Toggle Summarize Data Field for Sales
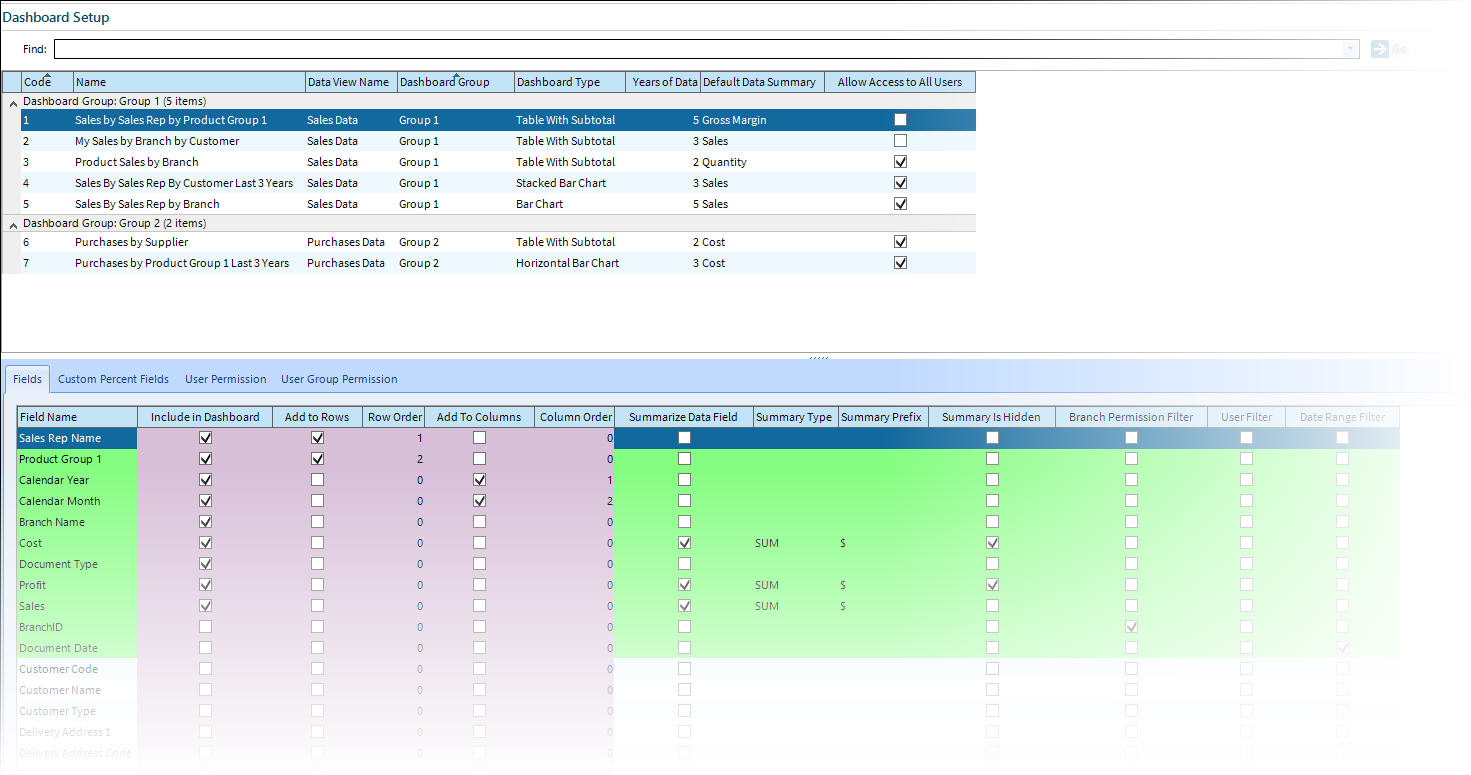This screenshot has height=775, width=1471. tap(684, 606)
